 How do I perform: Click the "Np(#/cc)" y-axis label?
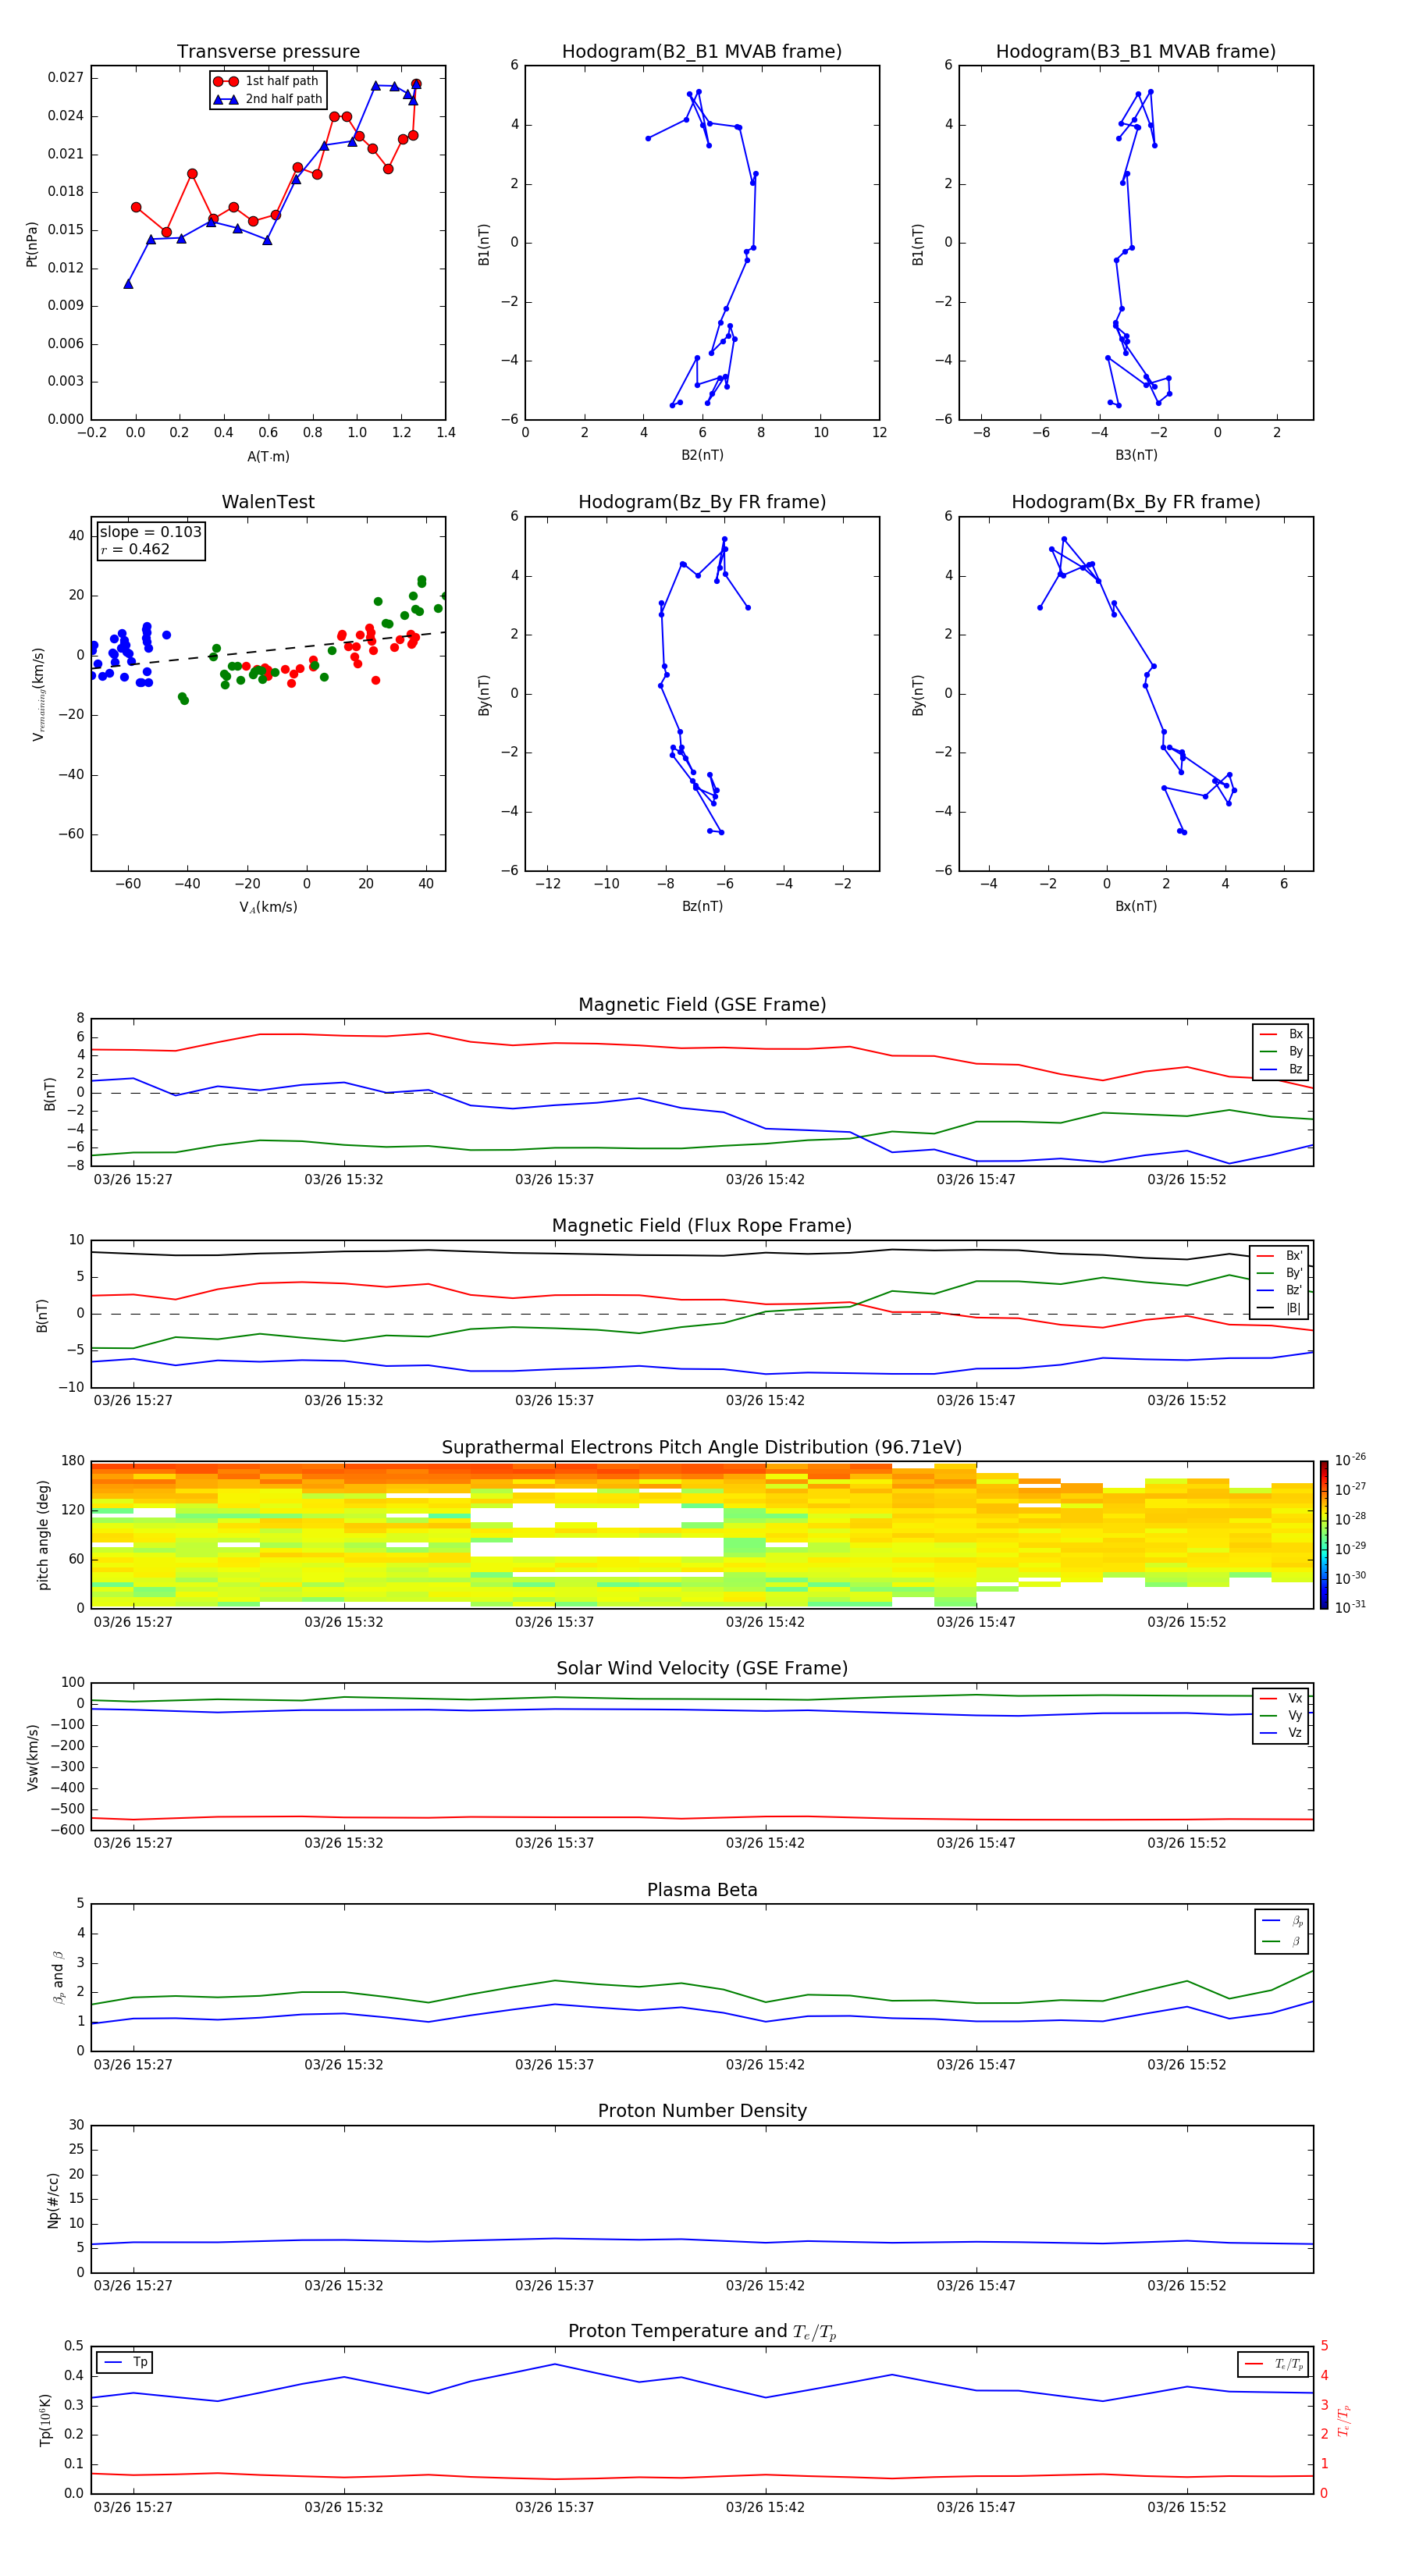pyautogui.click(x=53, y=2200)
